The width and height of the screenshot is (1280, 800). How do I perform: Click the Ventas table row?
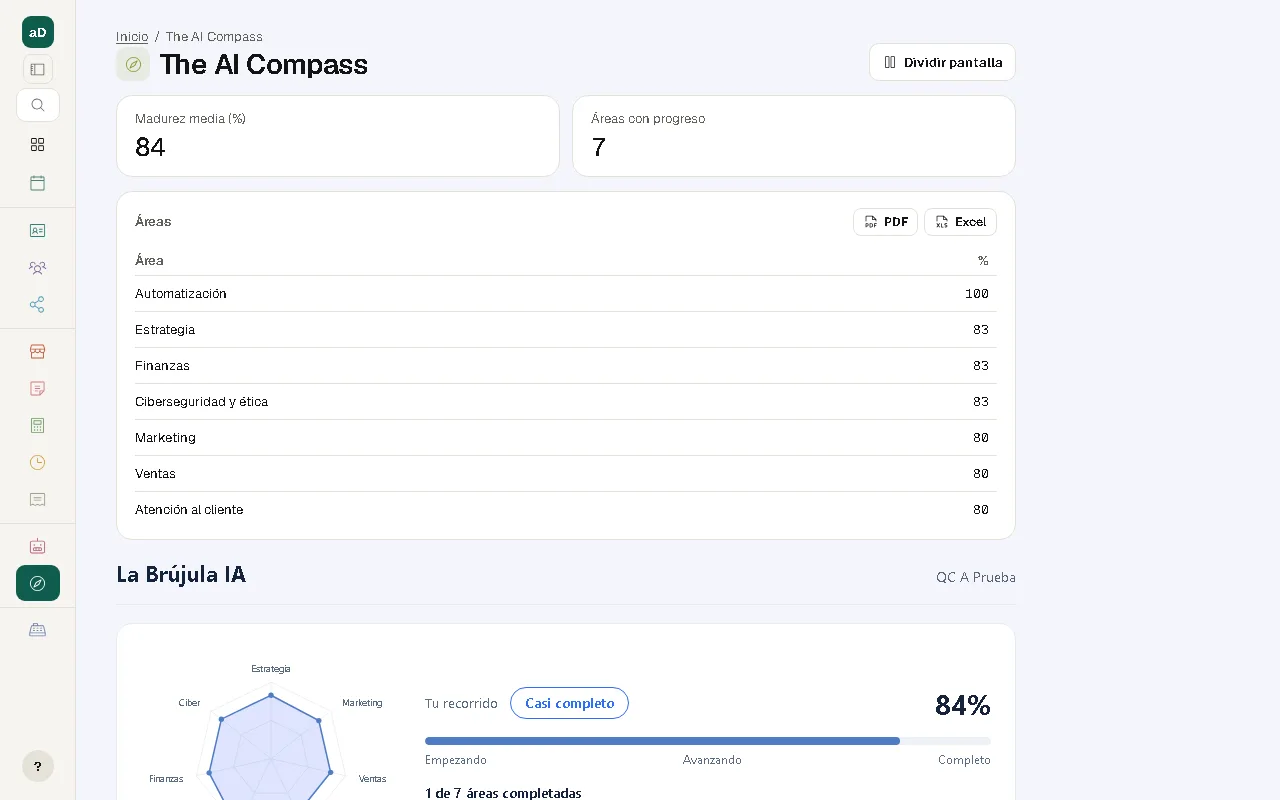point(566,474)
